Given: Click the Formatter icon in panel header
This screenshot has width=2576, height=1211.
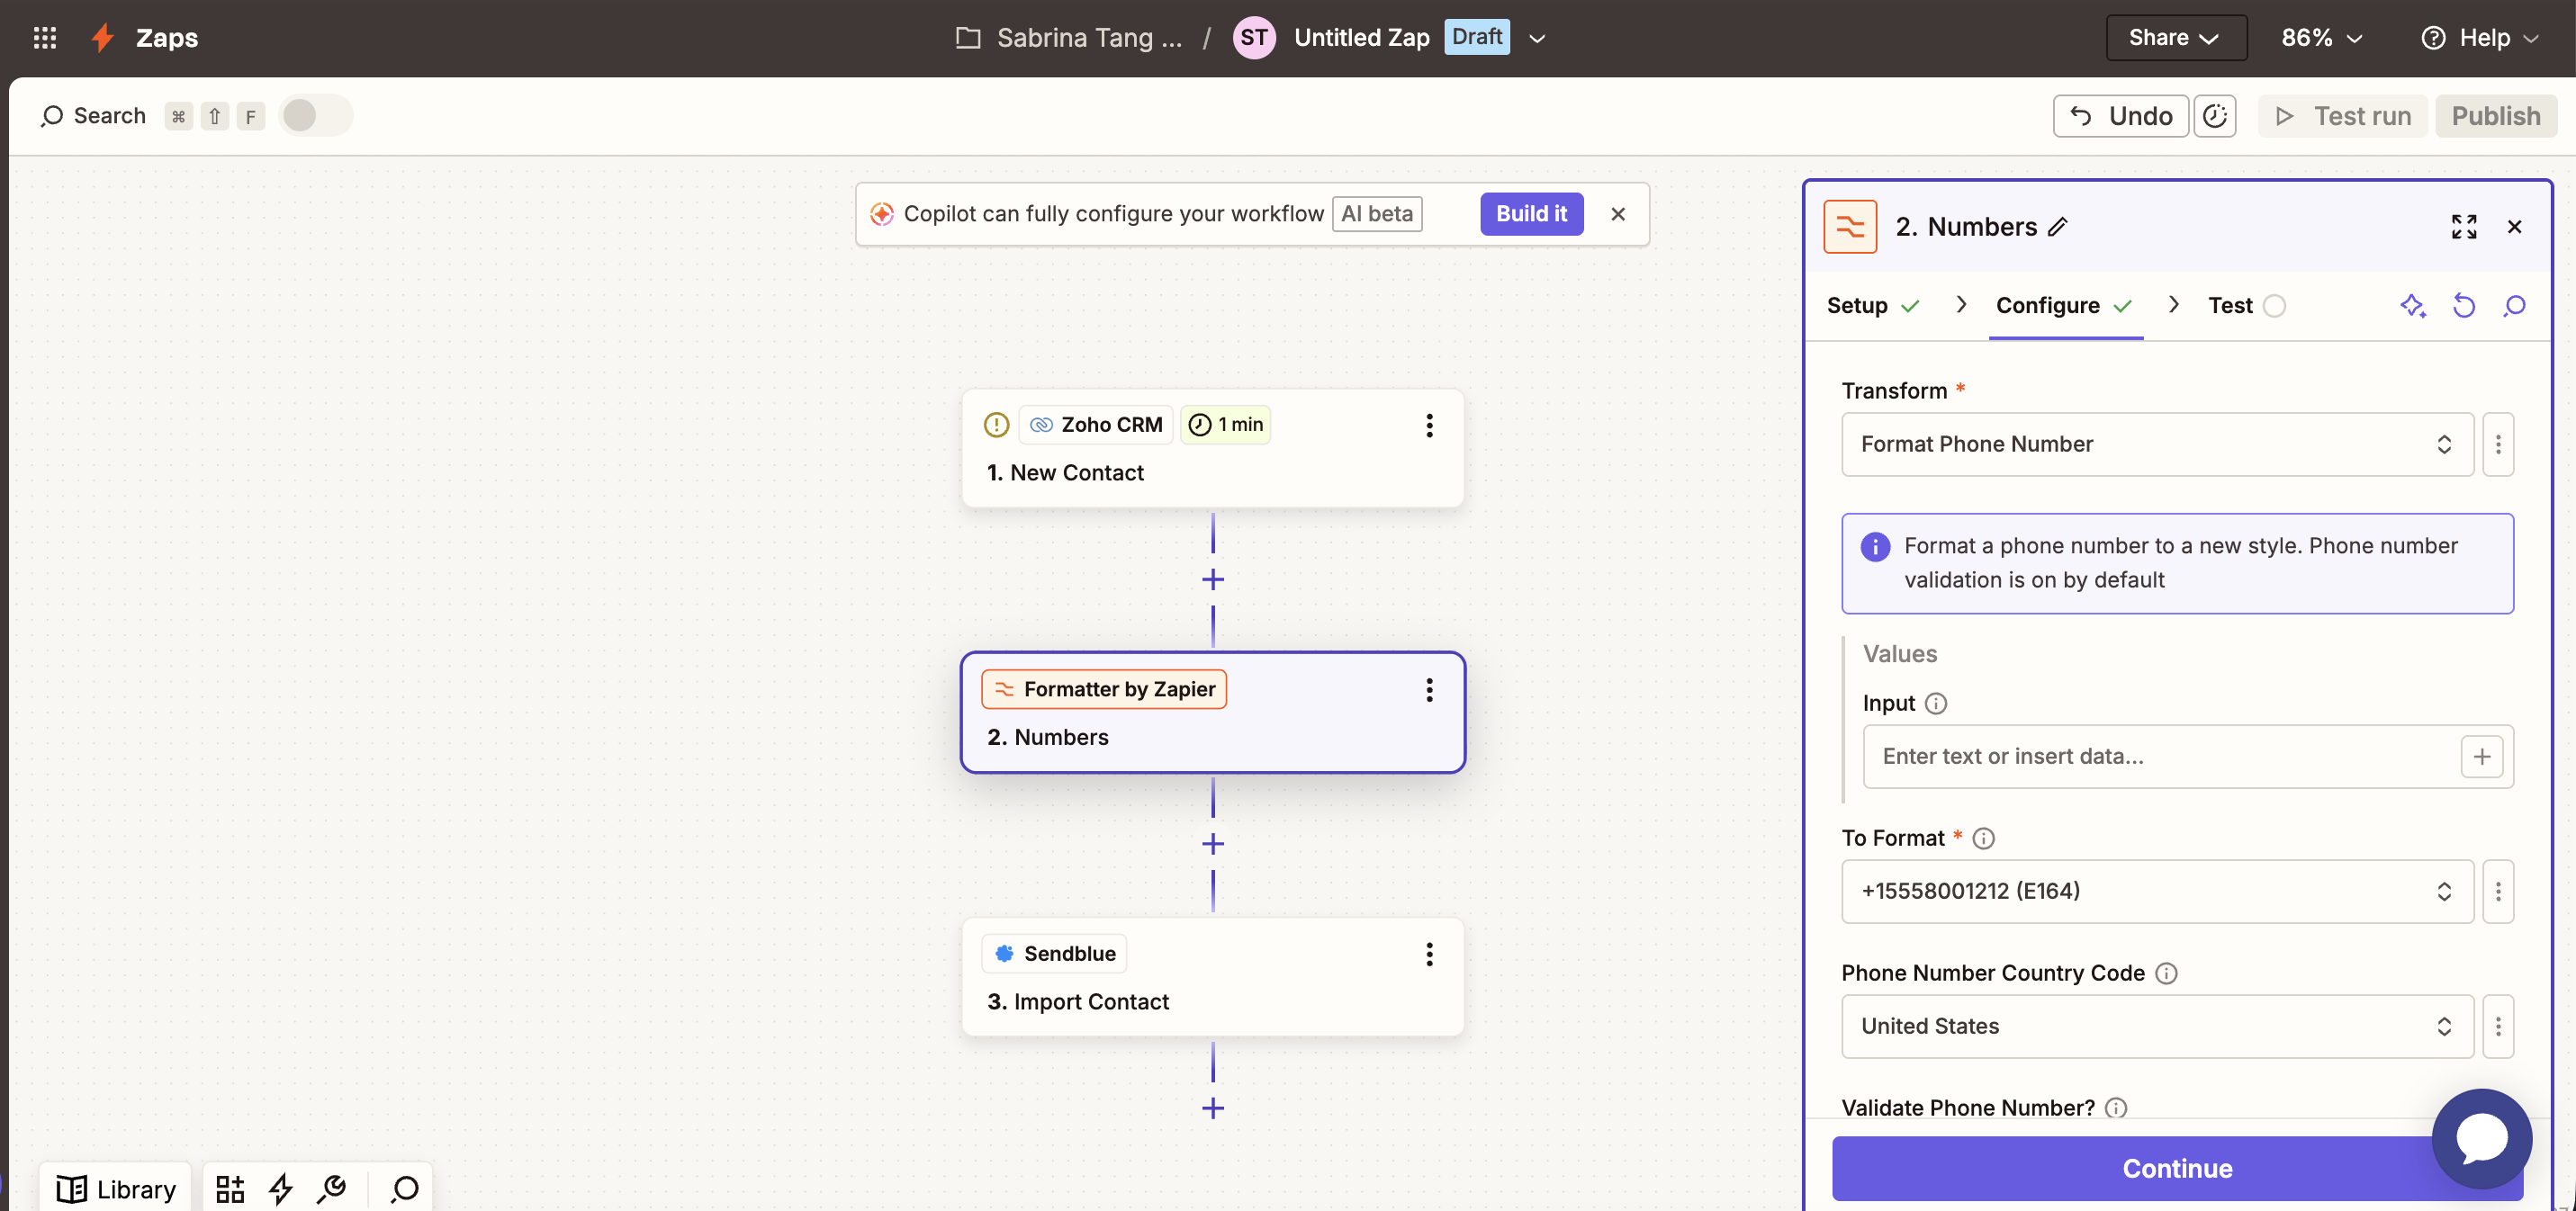Looking at the screenshot, I should (1850, 227).
